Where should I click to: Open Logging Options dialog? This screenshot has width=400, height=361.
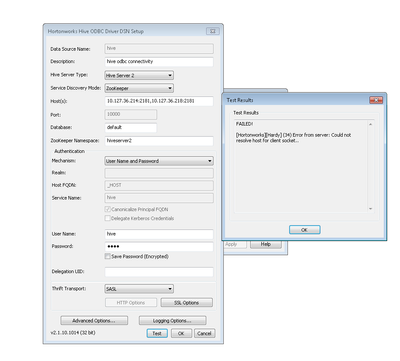(172, 321)
